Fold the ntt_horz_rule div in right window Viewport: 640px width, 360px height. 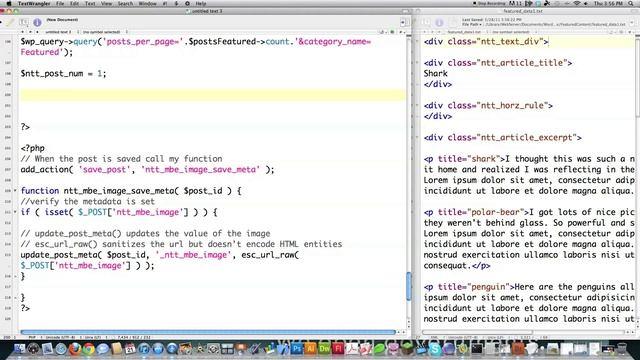(417, 105)
